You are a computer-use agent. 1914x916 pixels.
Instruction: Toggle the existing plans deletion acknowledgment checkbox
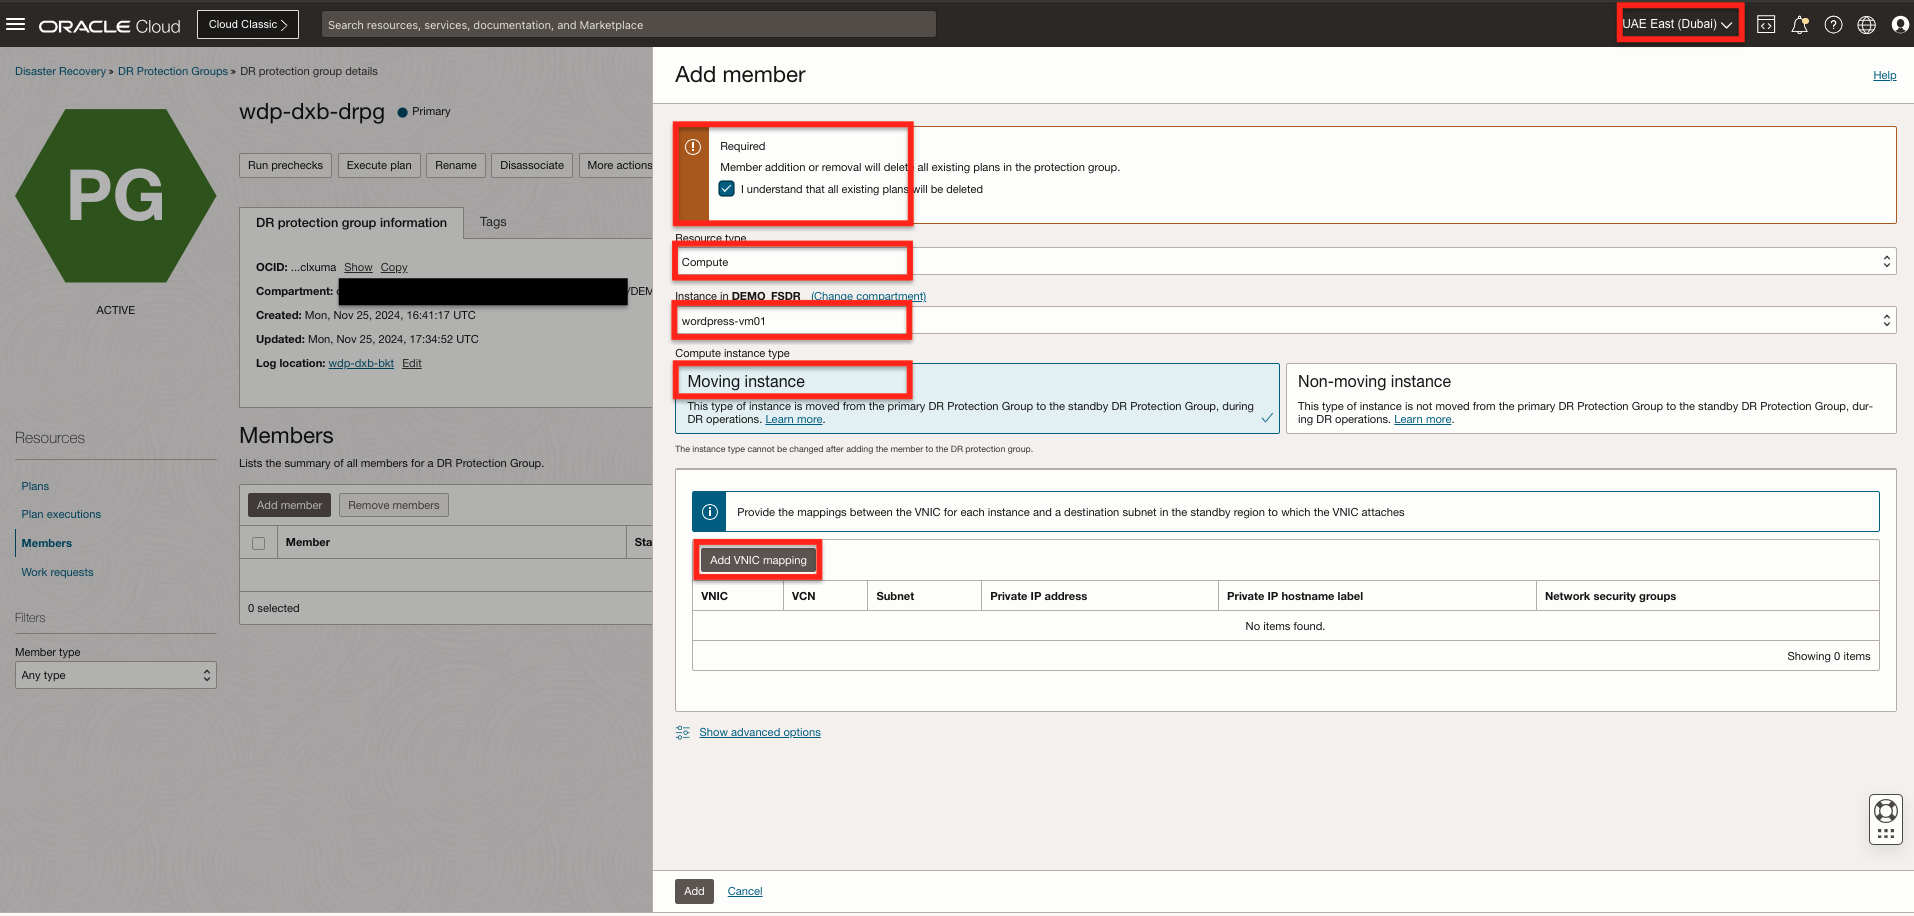point(727,189)
